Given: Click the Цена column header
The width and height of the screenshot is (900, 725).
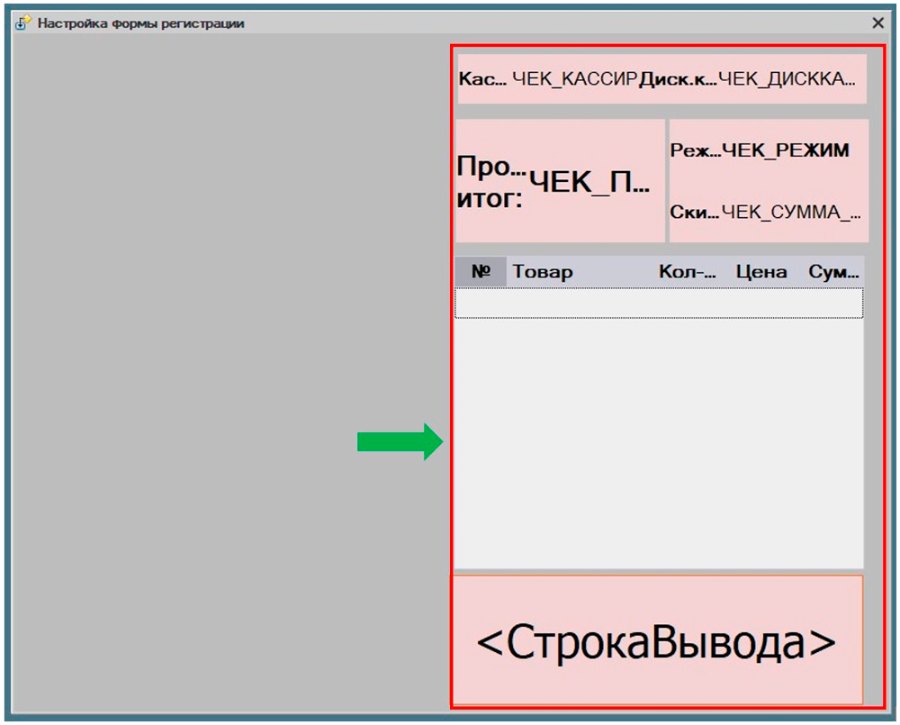Looking at the screenshot, I should tap(761, 272).
